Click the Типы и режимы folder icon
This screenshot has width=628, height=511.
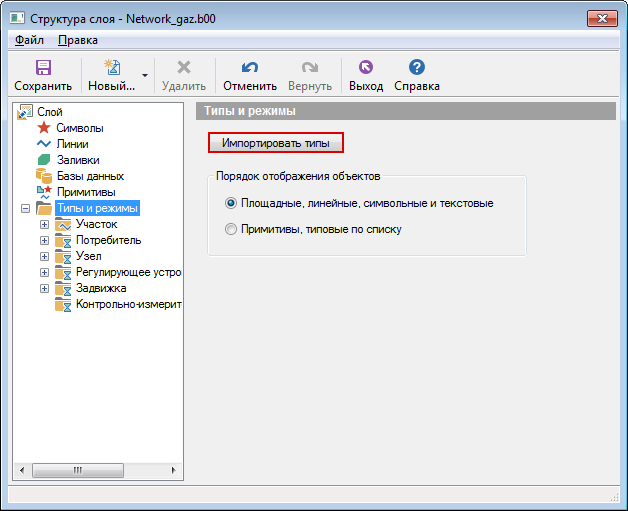pos(44,208)
